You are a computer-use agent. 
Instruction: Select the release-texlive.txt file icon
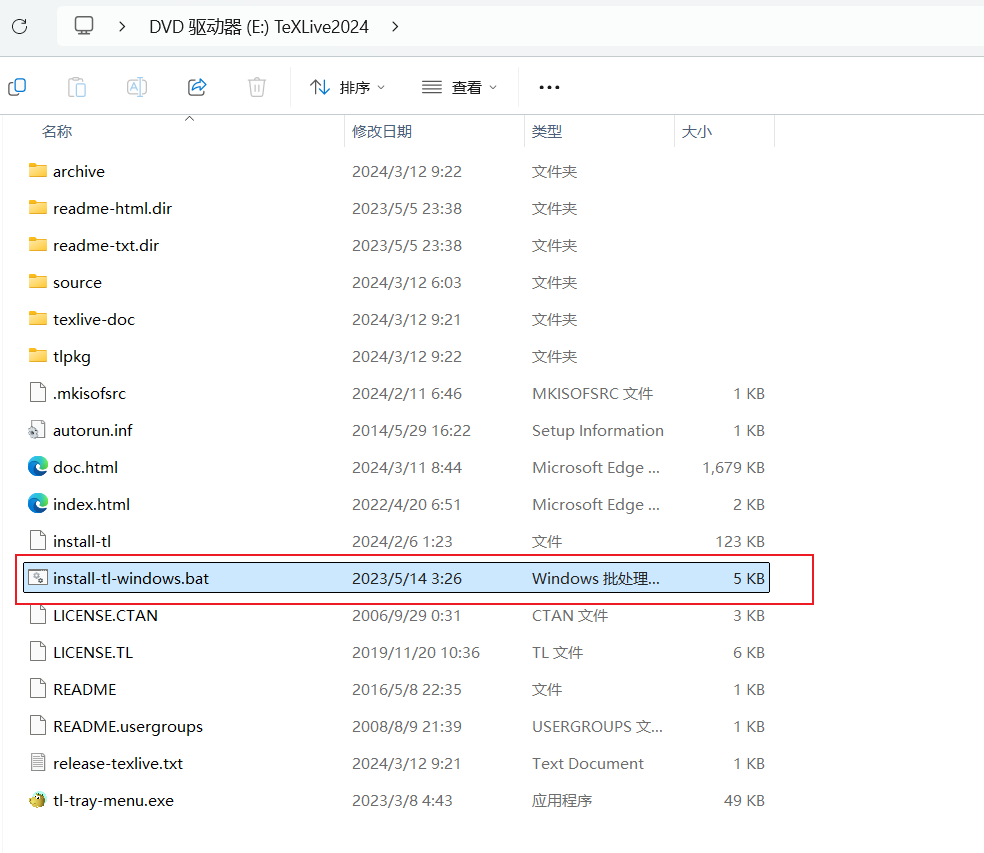point(38,763)
